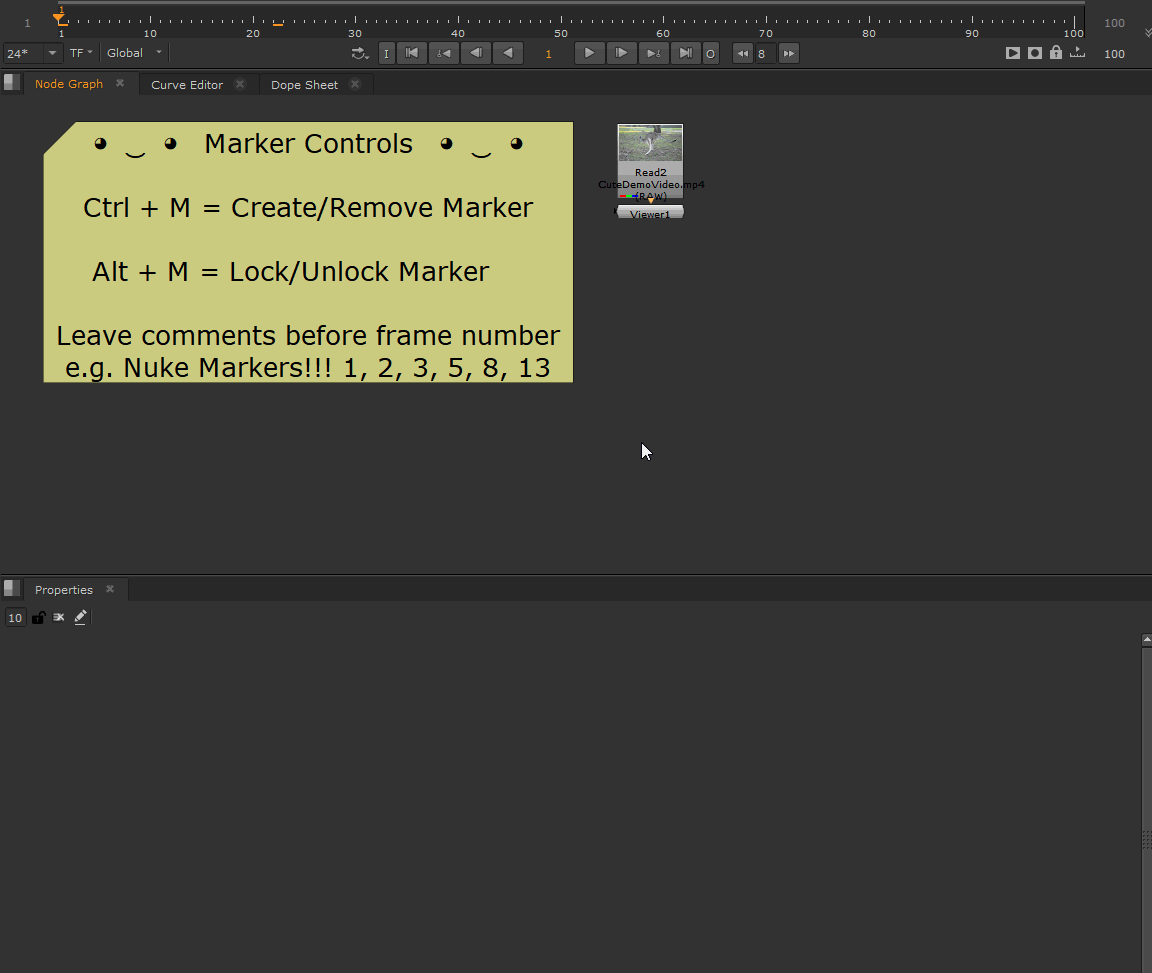Click the play forward button
The width and height of the screenshot is (1152, 973).
click(590, 53)
